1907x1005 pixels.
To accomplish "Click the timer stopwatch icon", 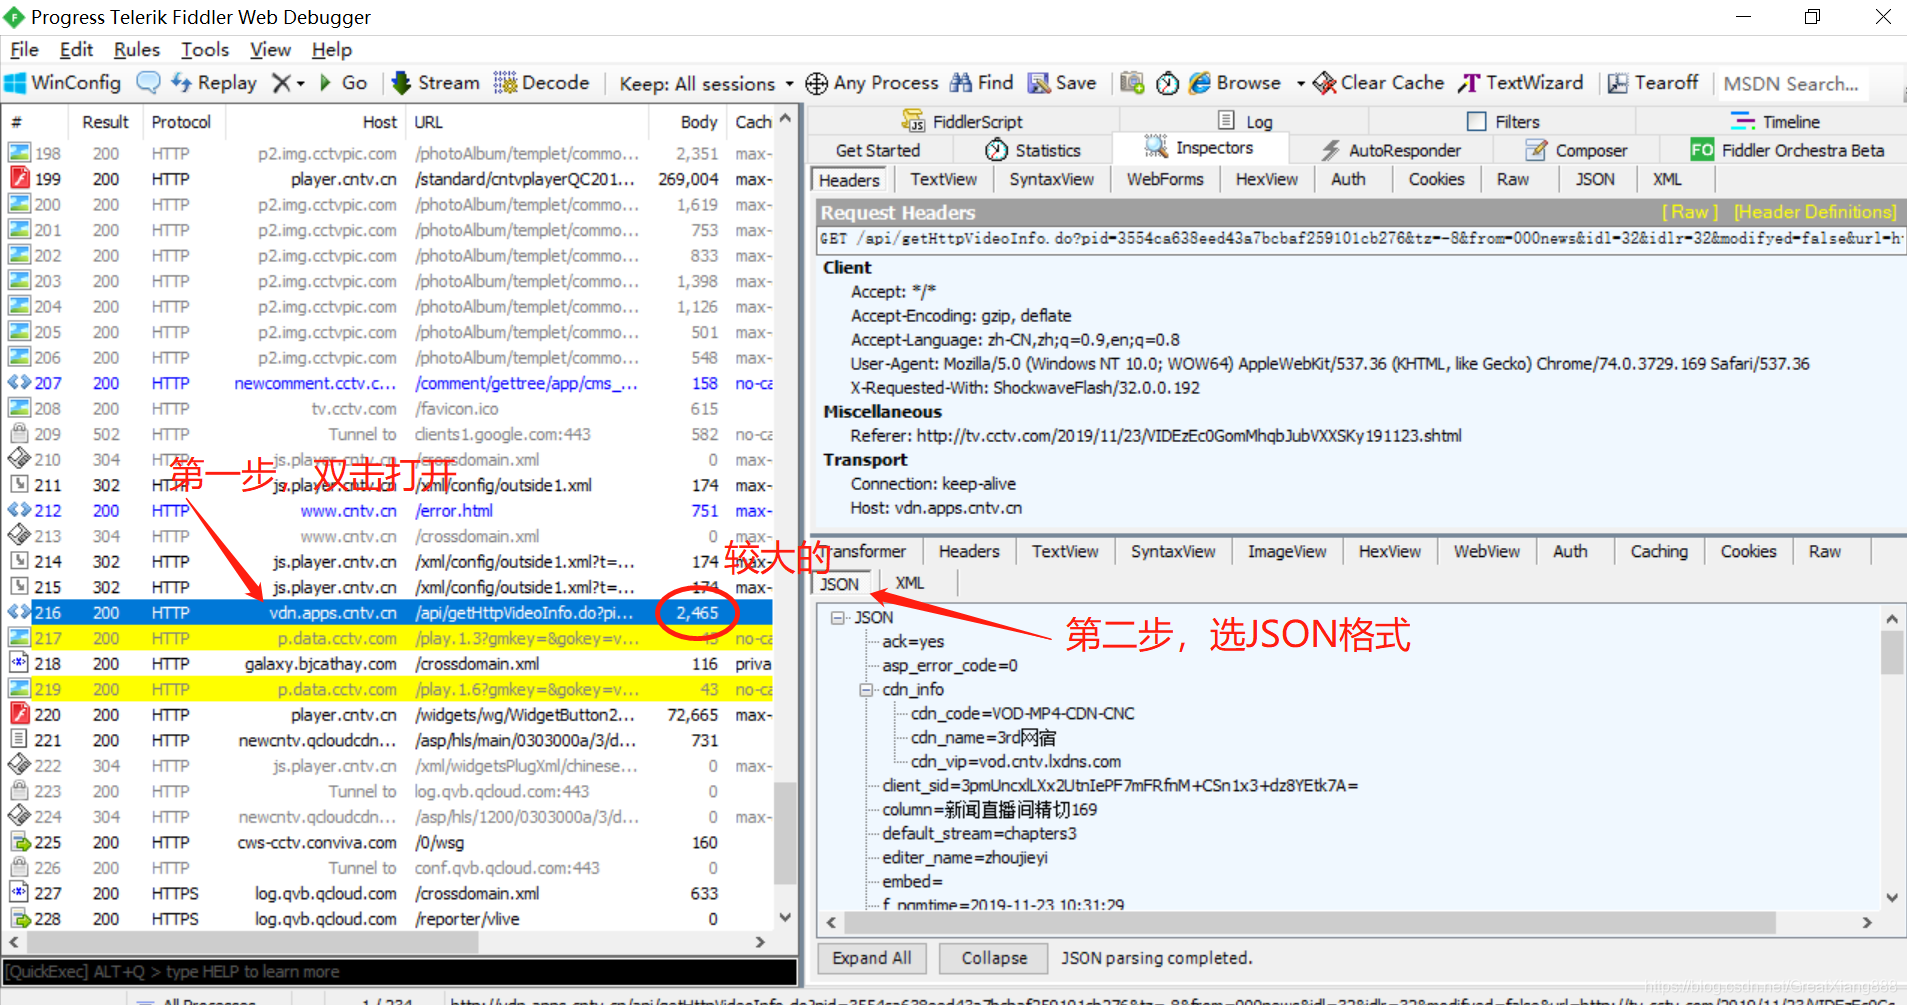I will 1167,83.
